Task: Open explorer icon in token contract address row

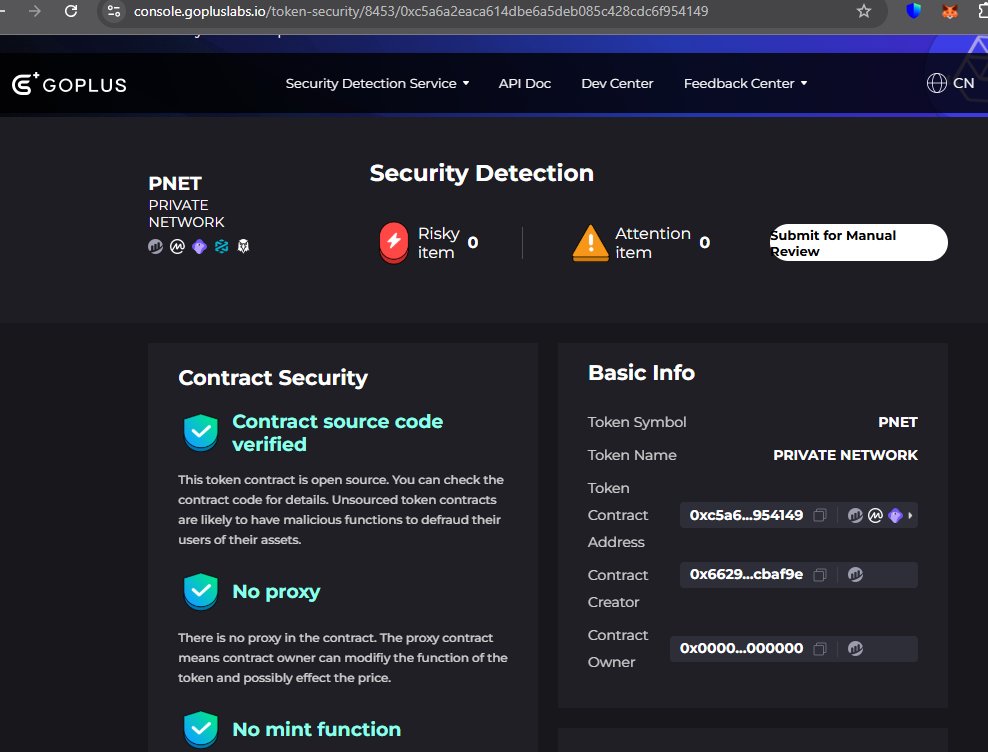Action: tap(855, 516)
